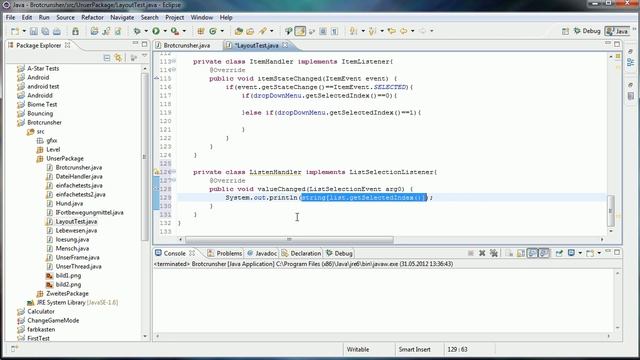Open the Navigate menu
Image resolution: width=640 pixels, height=360 pixels.
[122, 18]
